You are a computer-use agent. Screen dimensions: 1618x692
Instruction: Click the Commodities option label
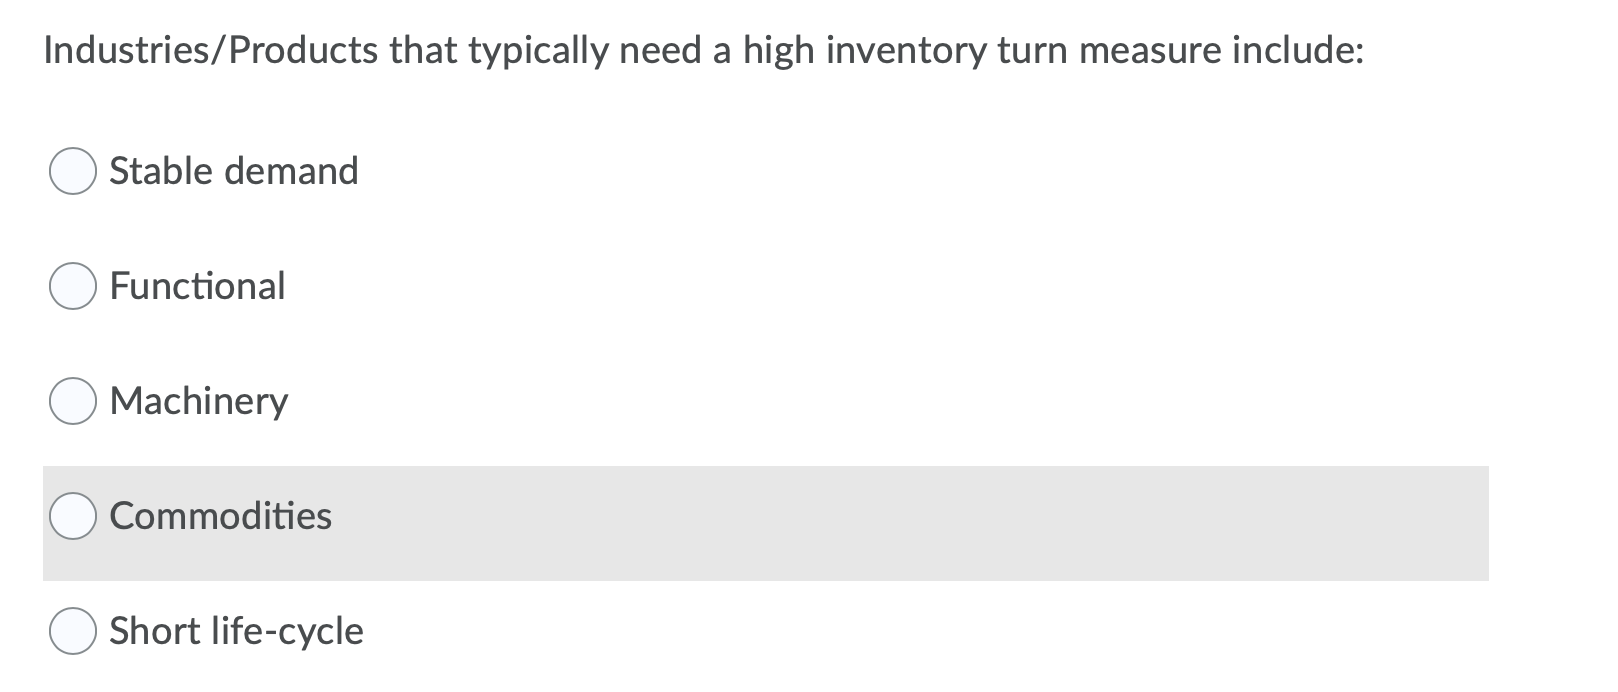(x=221, y=518)
